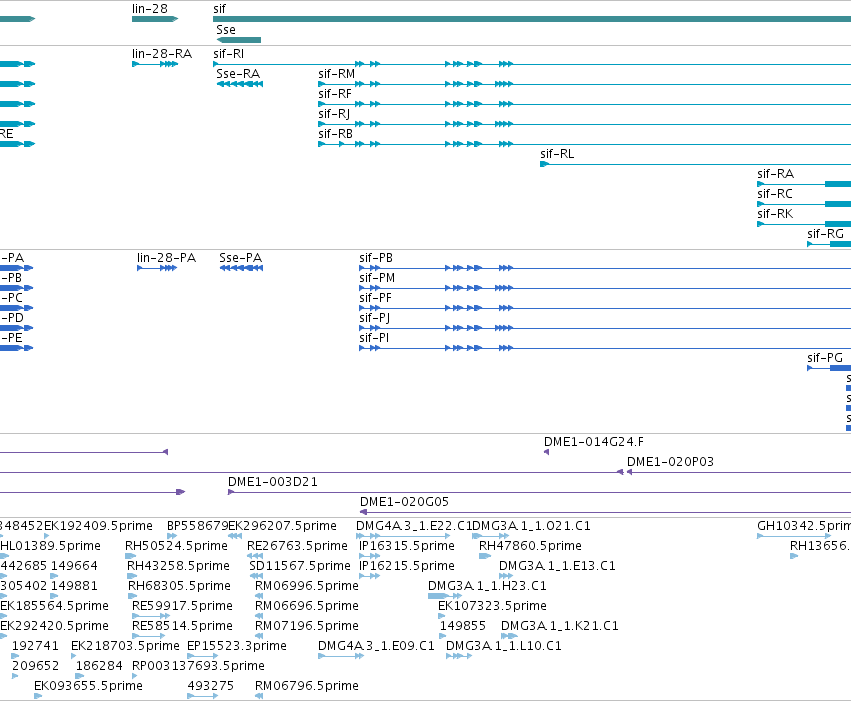Select the EP15523.3prime EST label
The width and height of the screenshot is (851, 701).
point(237,646)
